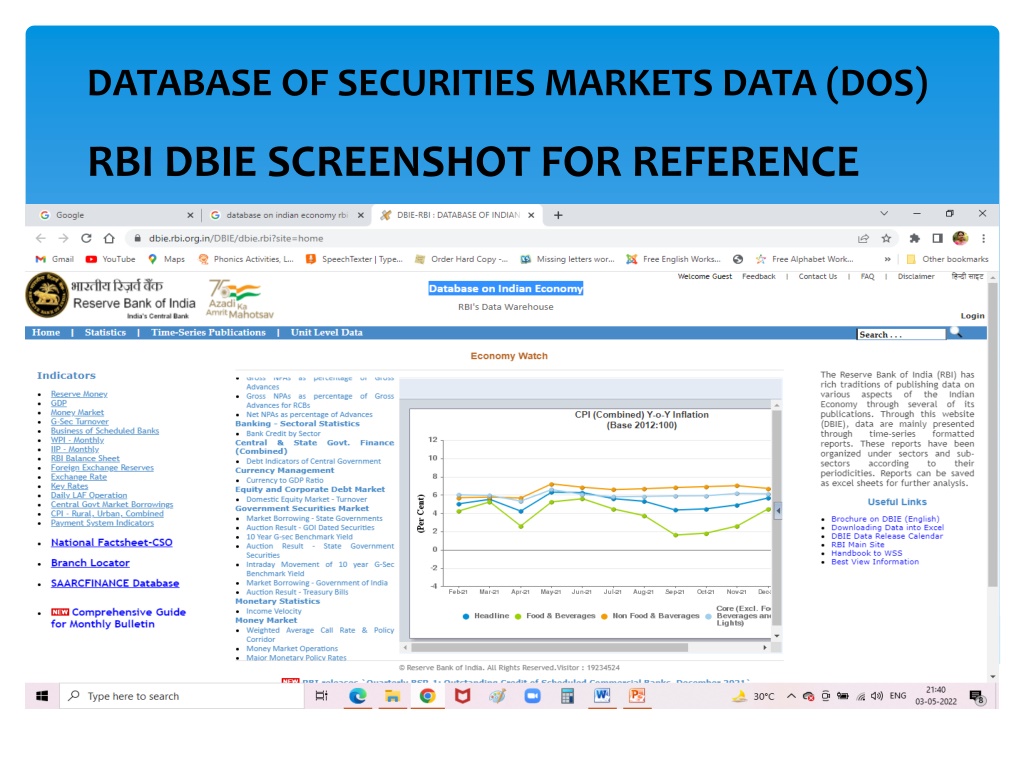1024x768 pixels.
Task: Open 10 Year G-sec Benchmark Yield link
Action: [299, 536]
